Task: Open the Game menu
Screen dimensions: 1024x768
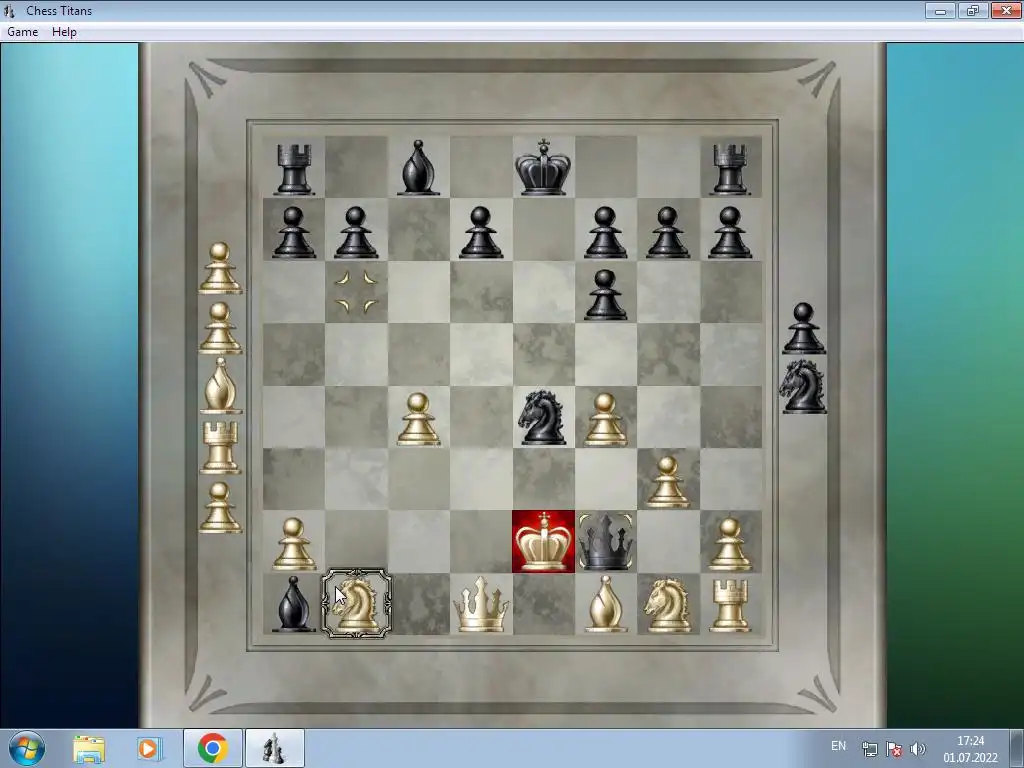Action: coord(22,32)
